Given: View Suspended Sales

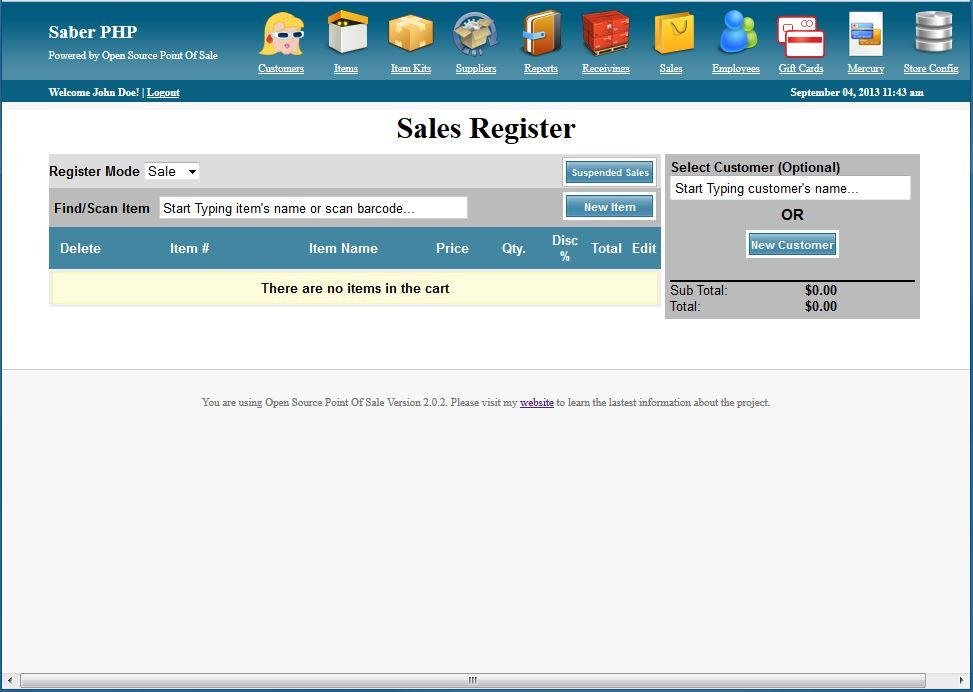Looking at the screenshot, I should pyautogui.click(x=609, y=171).
